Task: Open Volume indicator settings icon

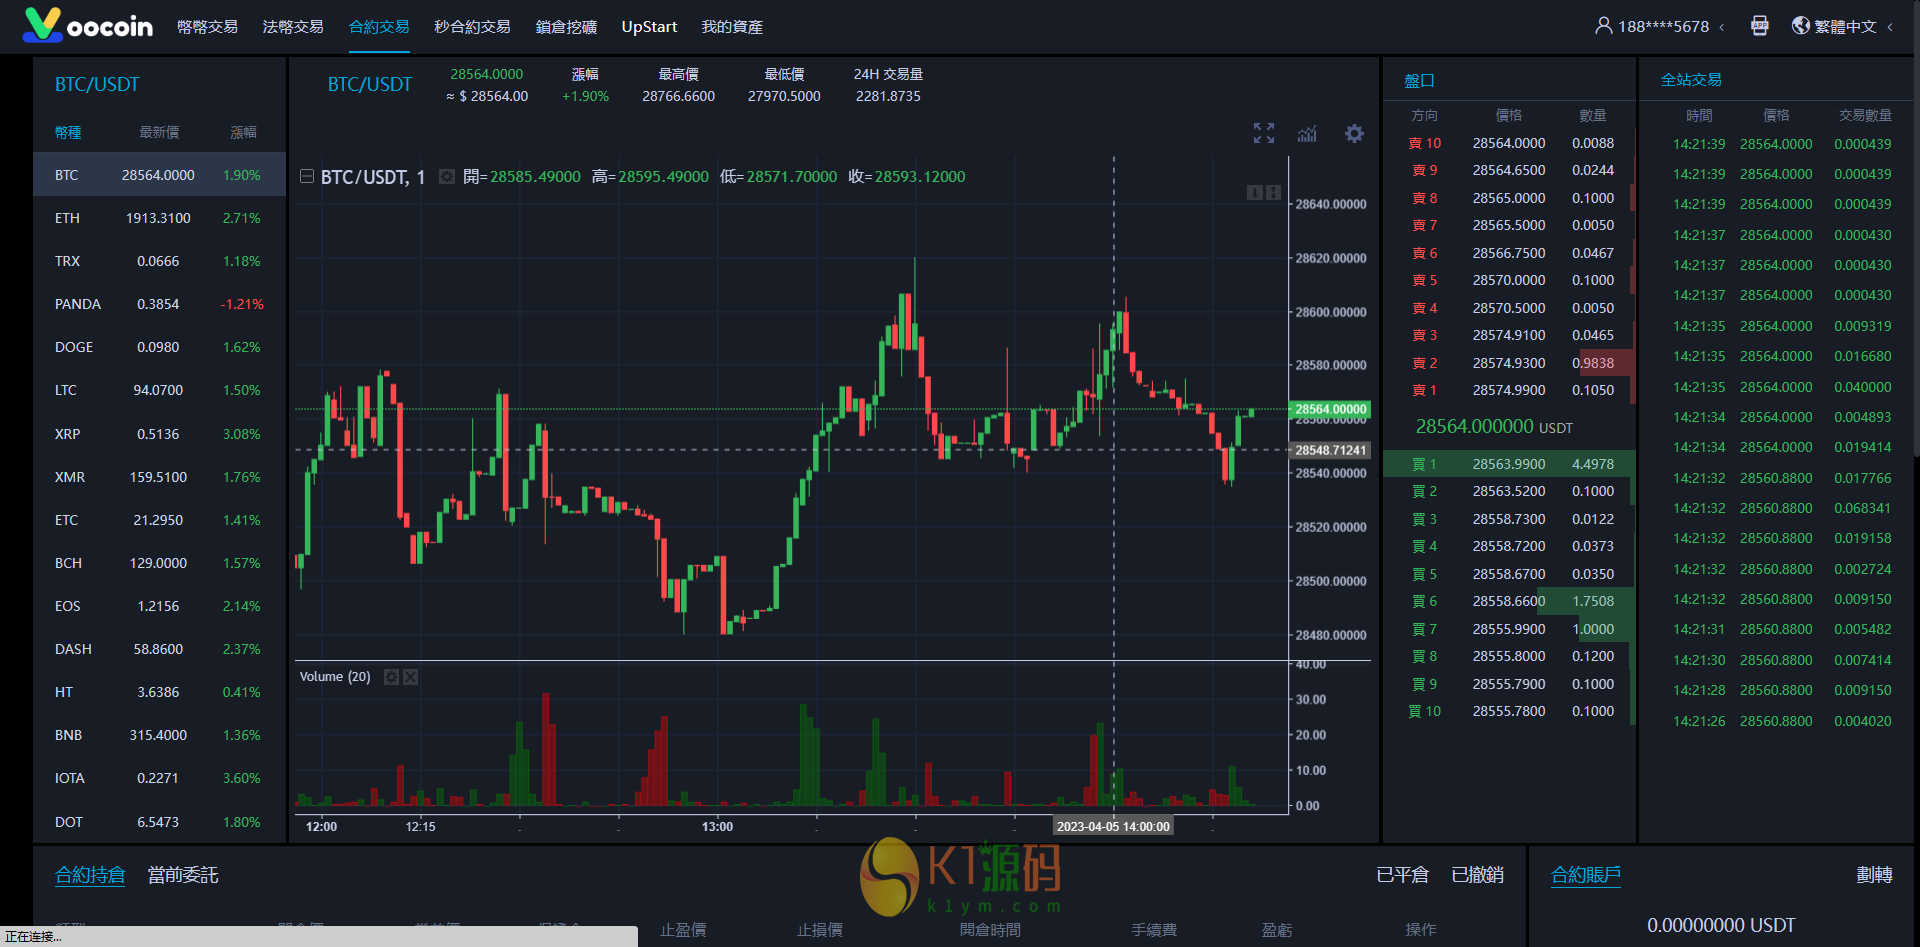Action: (391, 677)
